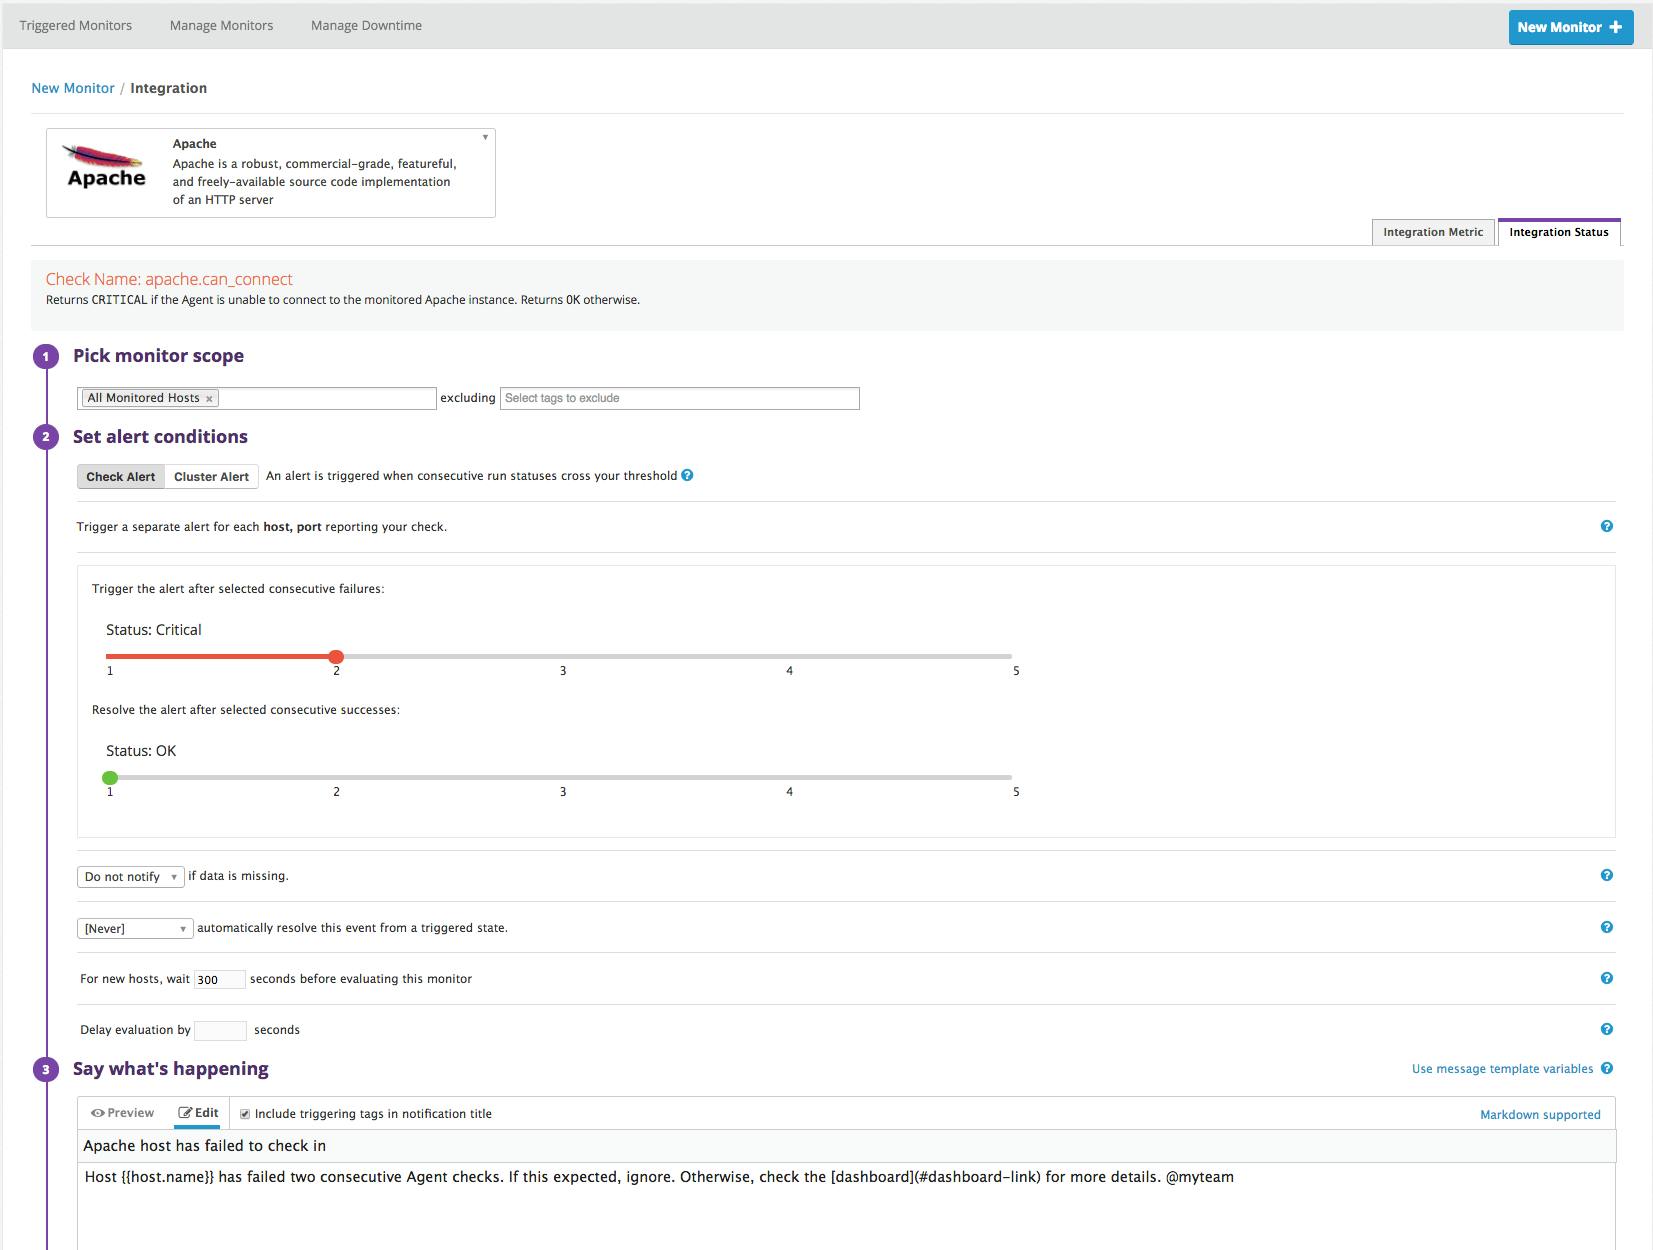1653x1250 pixels.
Task: Click the Pick monitor scope heading
Action: click(158, 356)
